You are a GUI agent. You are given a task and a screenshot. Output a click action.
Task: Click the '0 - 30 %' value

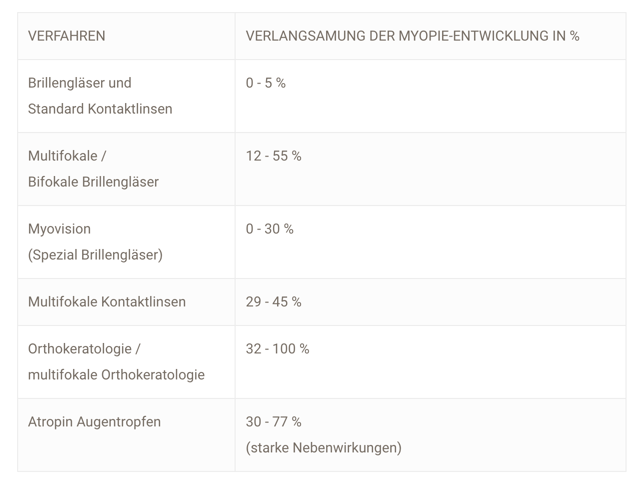(270, 229)
